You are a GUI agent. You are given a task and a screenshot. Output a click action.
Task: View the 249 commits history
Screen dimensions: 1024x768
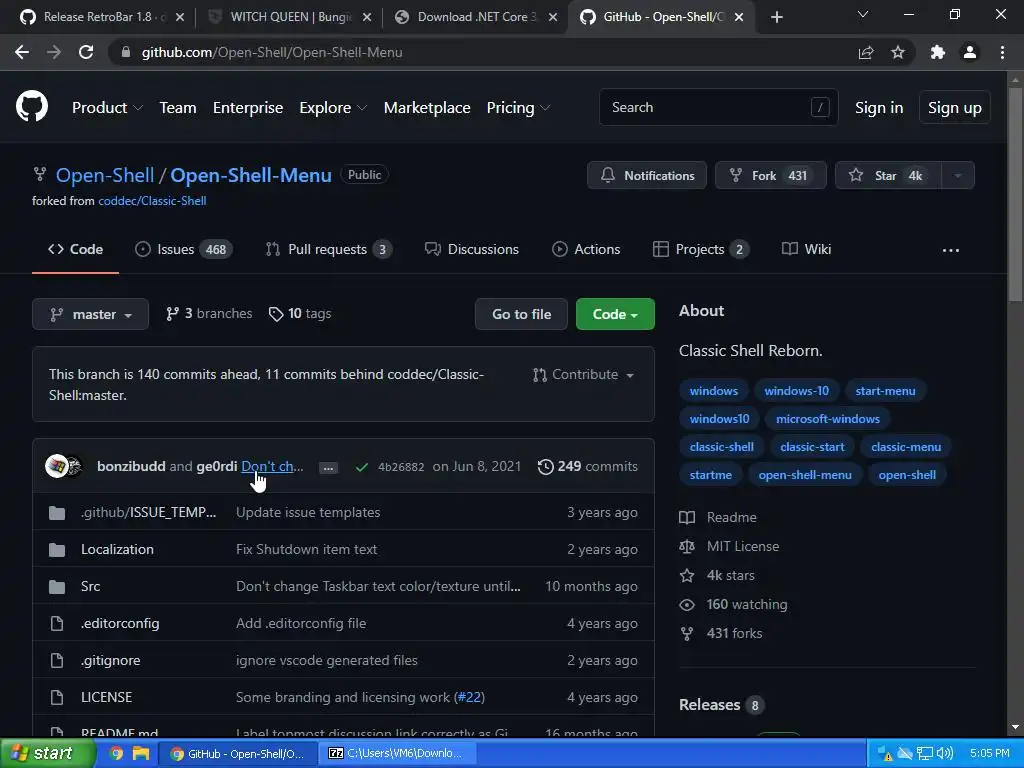point(587,466)
